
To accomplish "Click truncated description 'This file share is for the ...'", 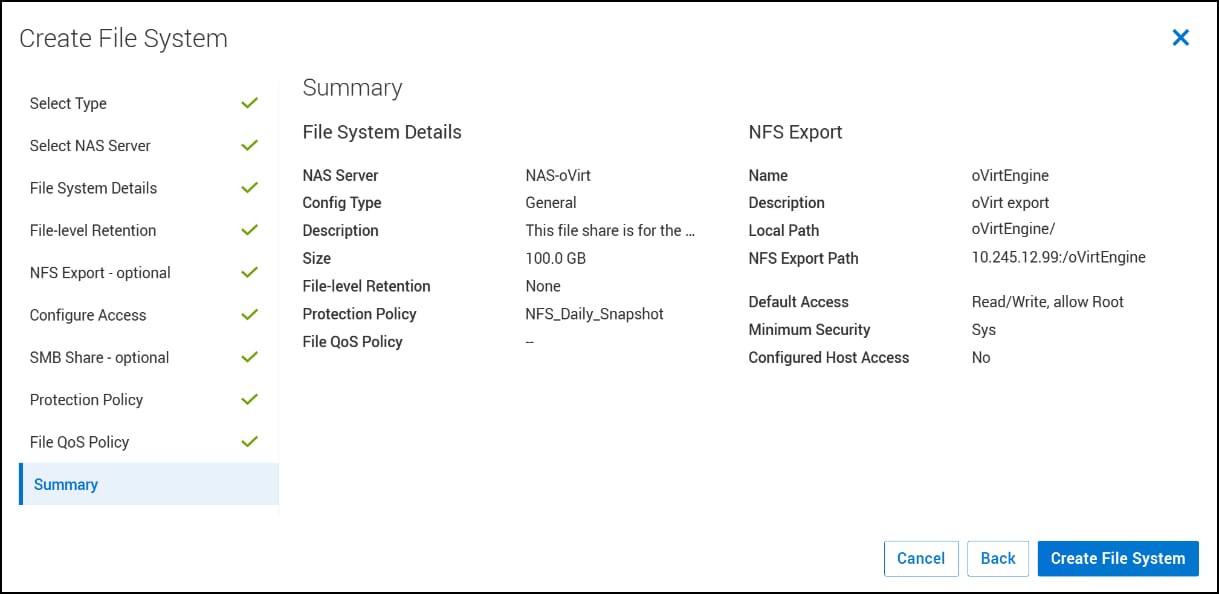I will (610, 230).
